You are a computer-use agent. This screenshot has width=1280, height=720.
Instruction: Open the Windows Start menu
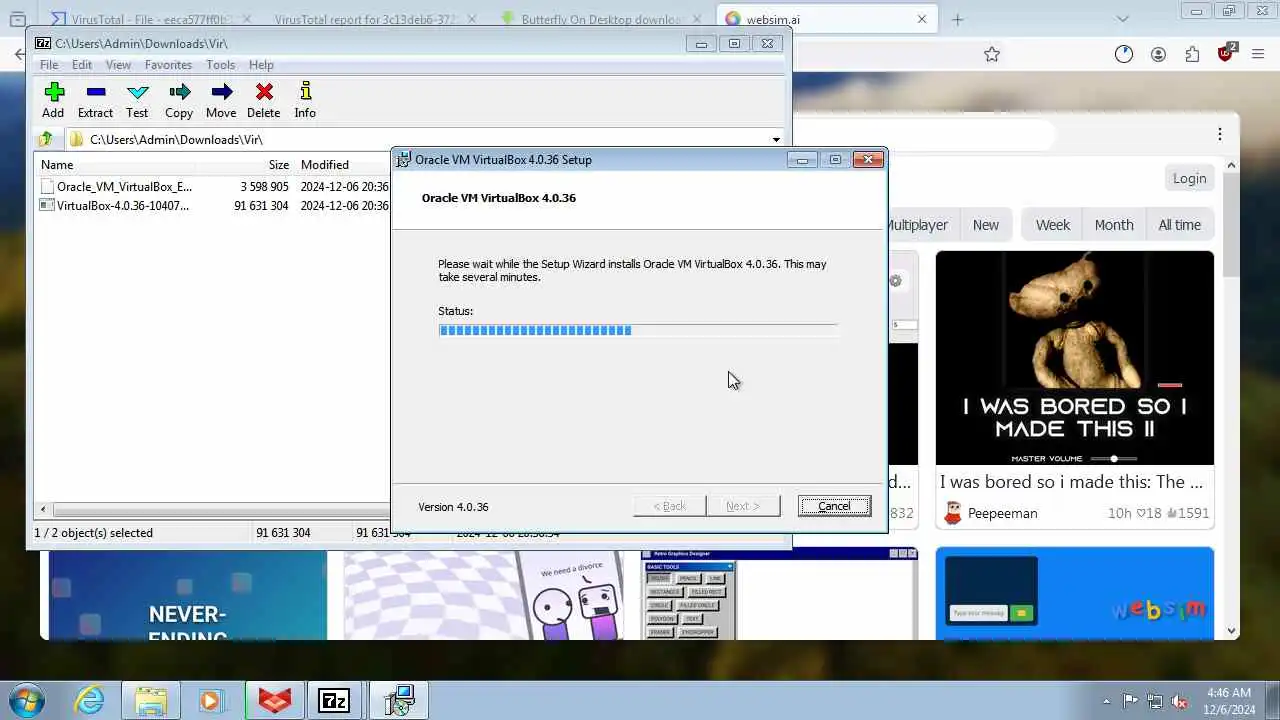point(26,701)
